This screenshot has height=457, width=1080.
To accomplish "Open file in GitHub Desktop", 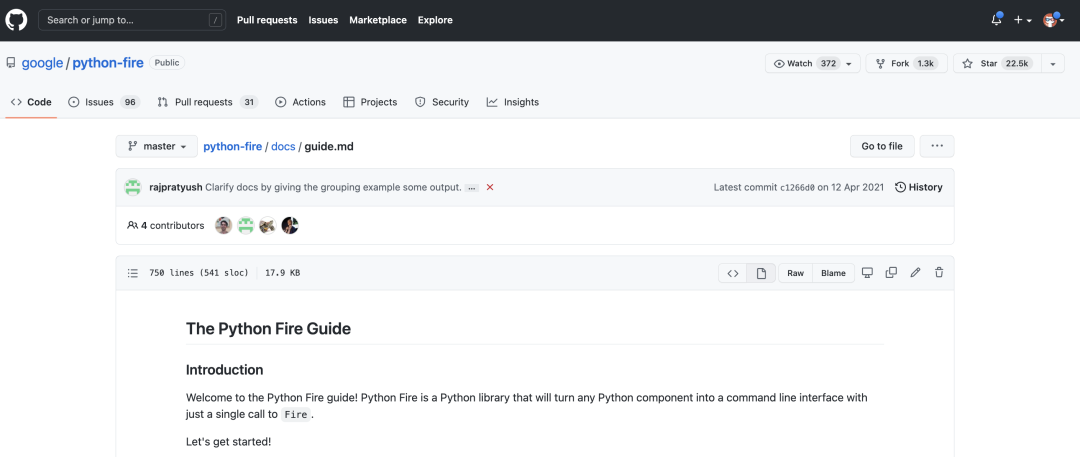I will click(x=867, y=273).
